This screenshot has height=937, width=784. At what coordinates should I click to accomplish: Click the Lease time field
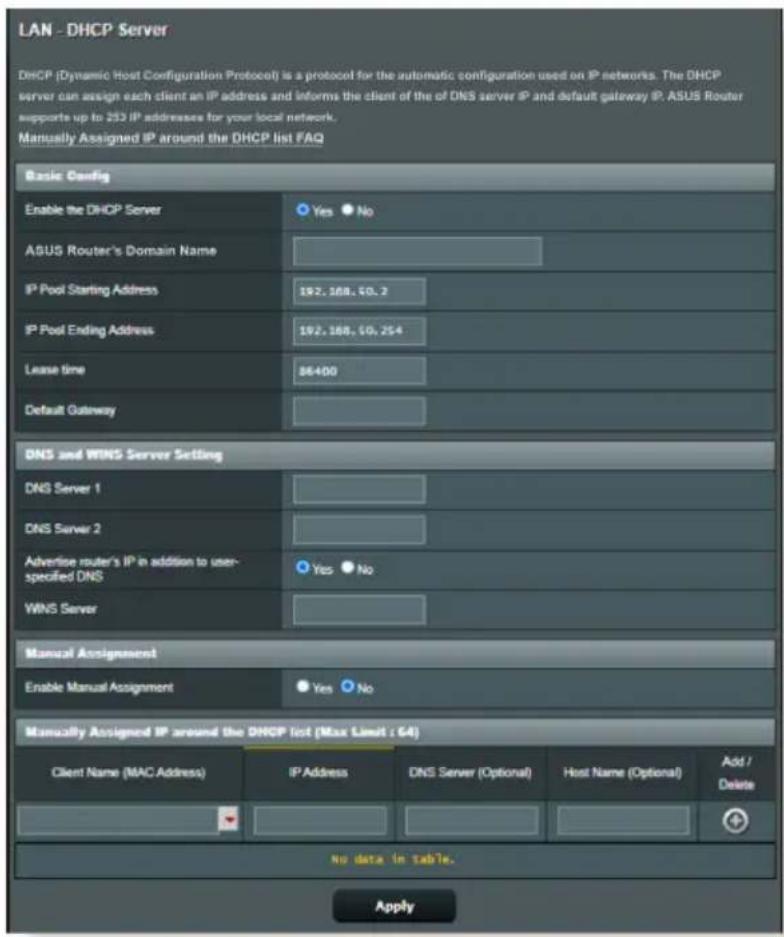click(x=359, y=371)
